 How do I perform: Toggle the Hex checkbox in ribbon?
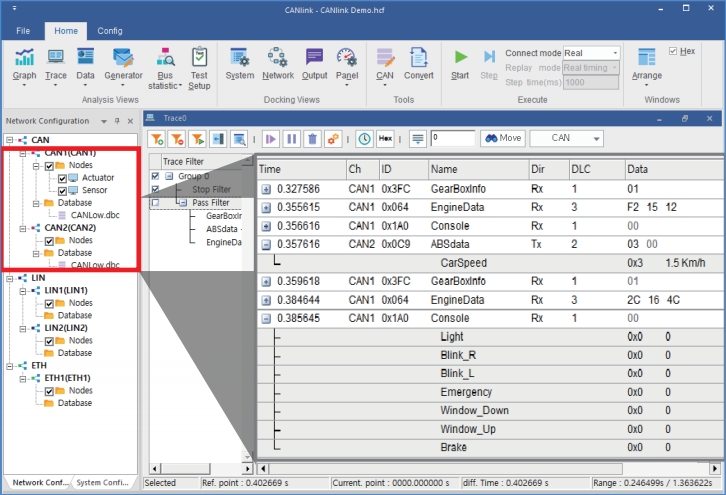673,51
